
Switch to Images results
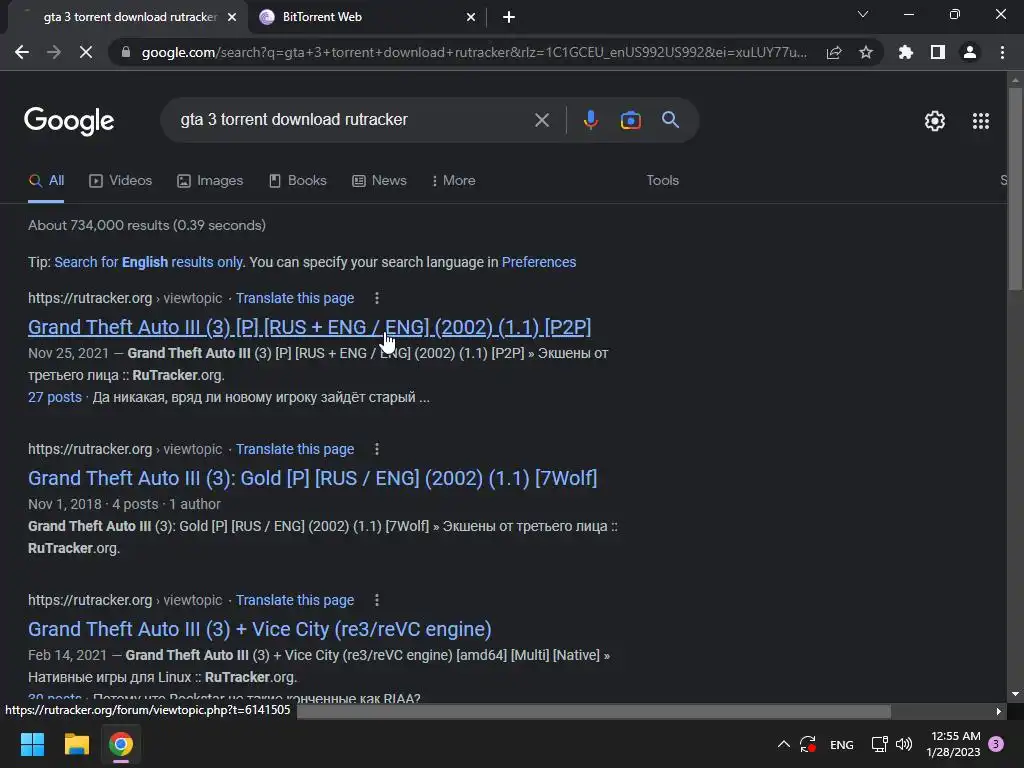tap(210, 181)
